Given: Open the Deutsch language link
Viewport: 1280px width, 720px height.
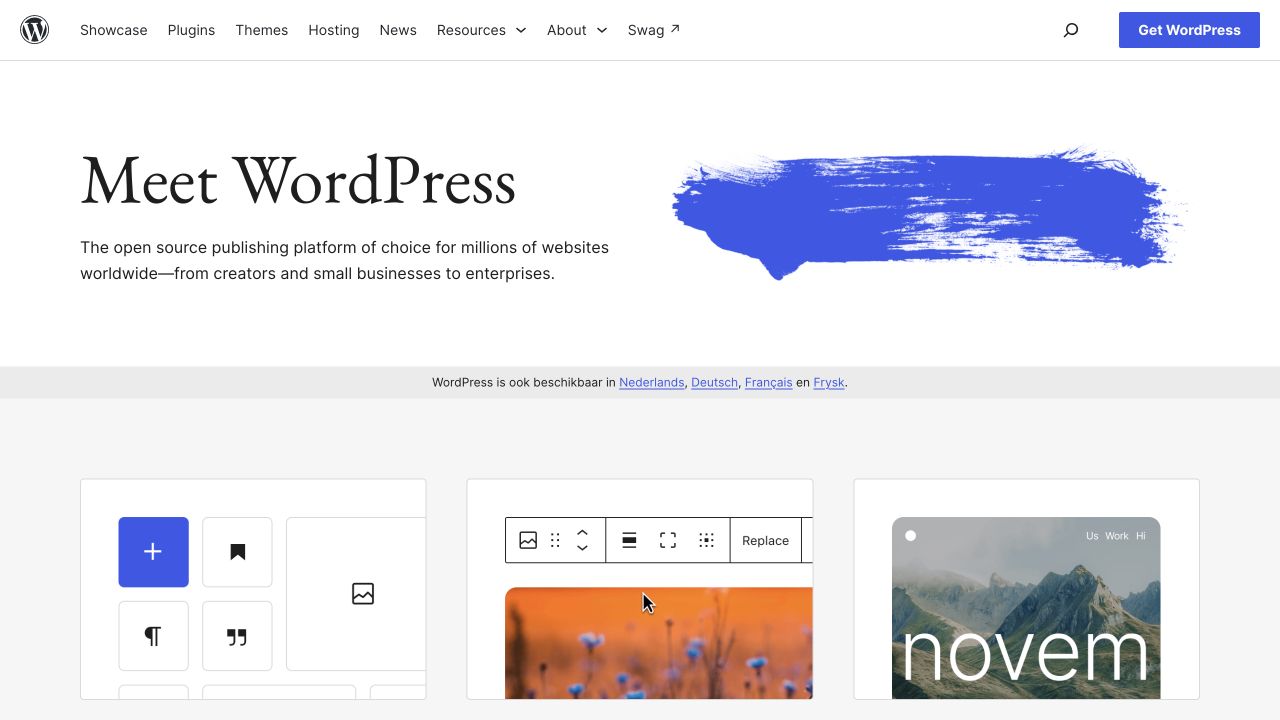Looking at the screenshot, I should pos(714,382).
